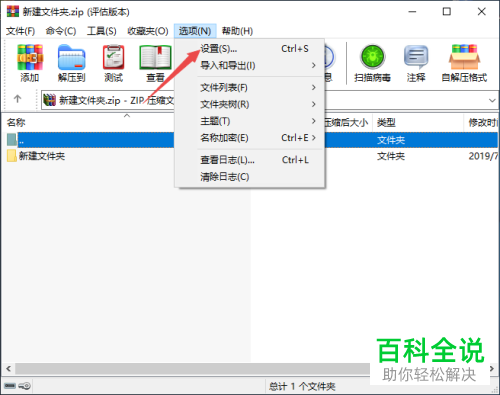Click status text 总计 1 个文件夹

pyautogui.click(x=302, y=386)
